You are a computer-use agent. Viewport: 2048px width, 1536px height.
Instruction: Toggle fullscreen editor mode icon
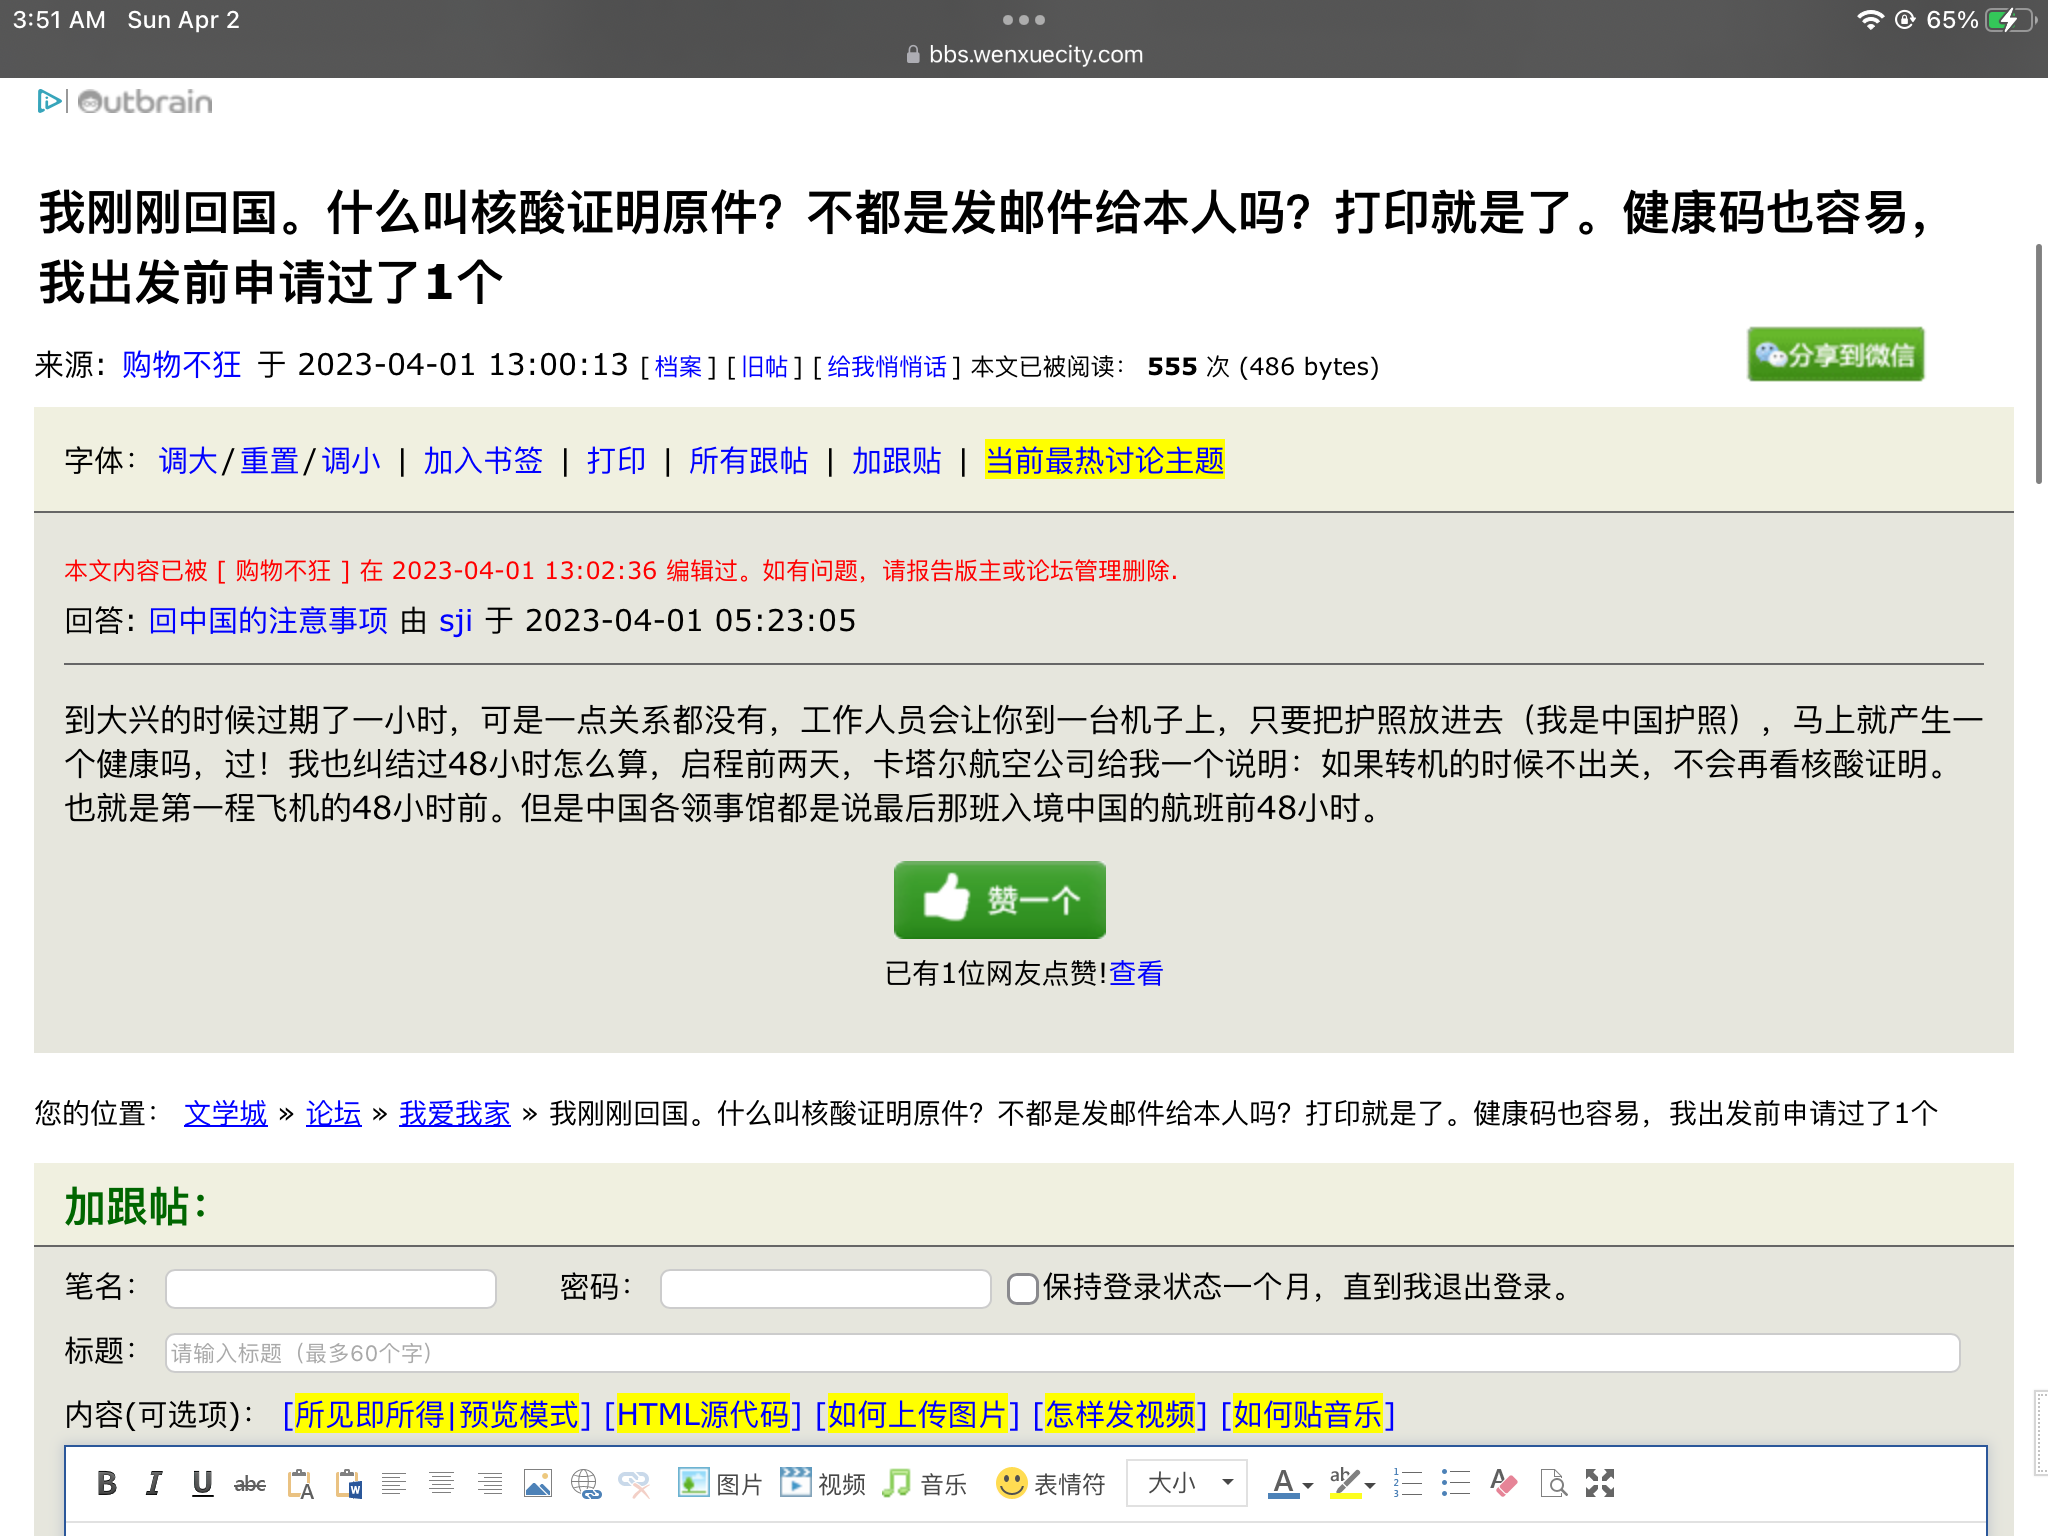tap(1600, 1483)
